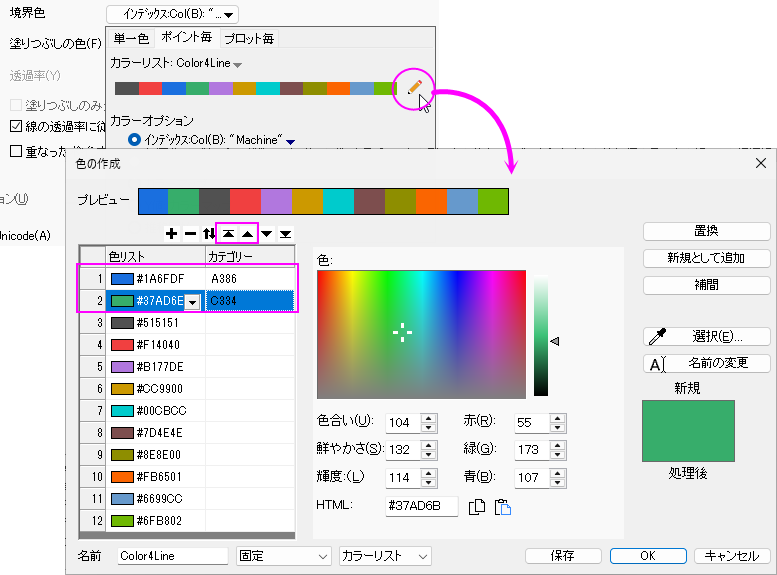Select color row #6FB802

pyautogui.click(x=187, y=520)
